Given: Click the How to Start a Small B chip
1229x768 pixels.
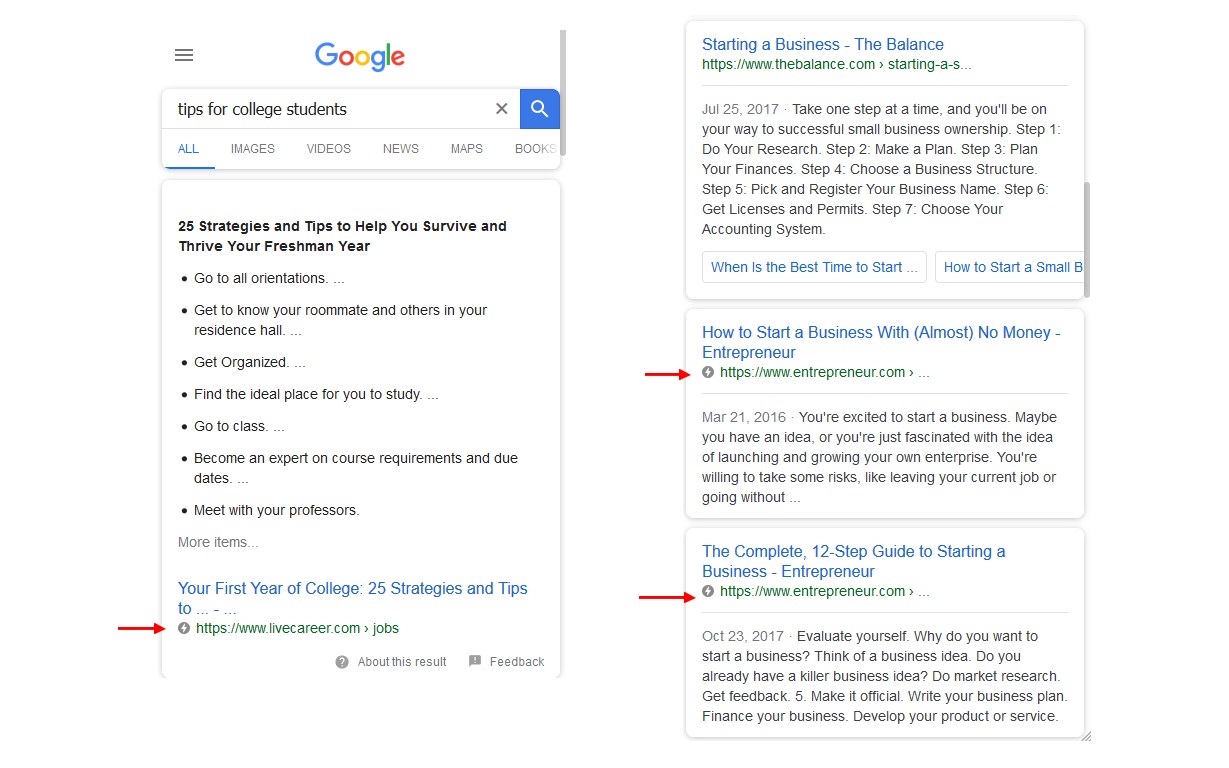Looking at the screenshot, I should point(1010,267).
